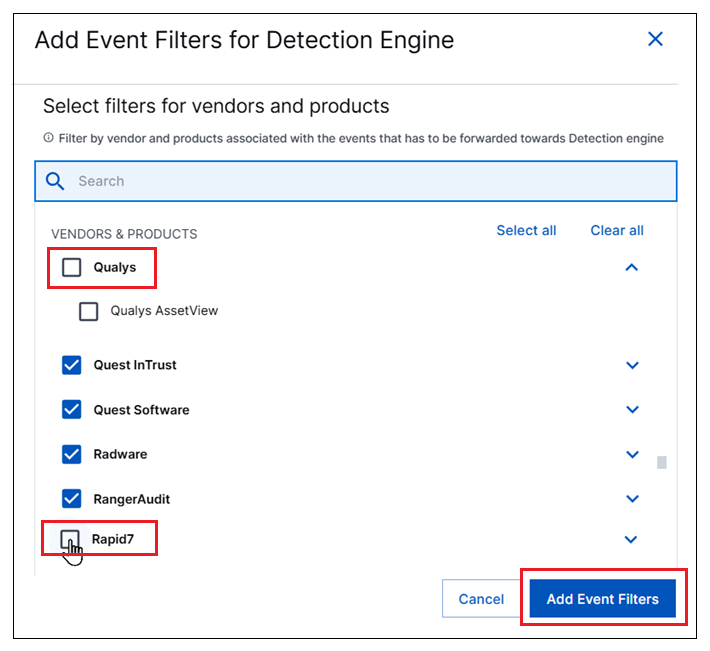The width and height of the screenshot is (710, 651).
Task: Uncheck the Radware checkbox
Action: point(72,454)
